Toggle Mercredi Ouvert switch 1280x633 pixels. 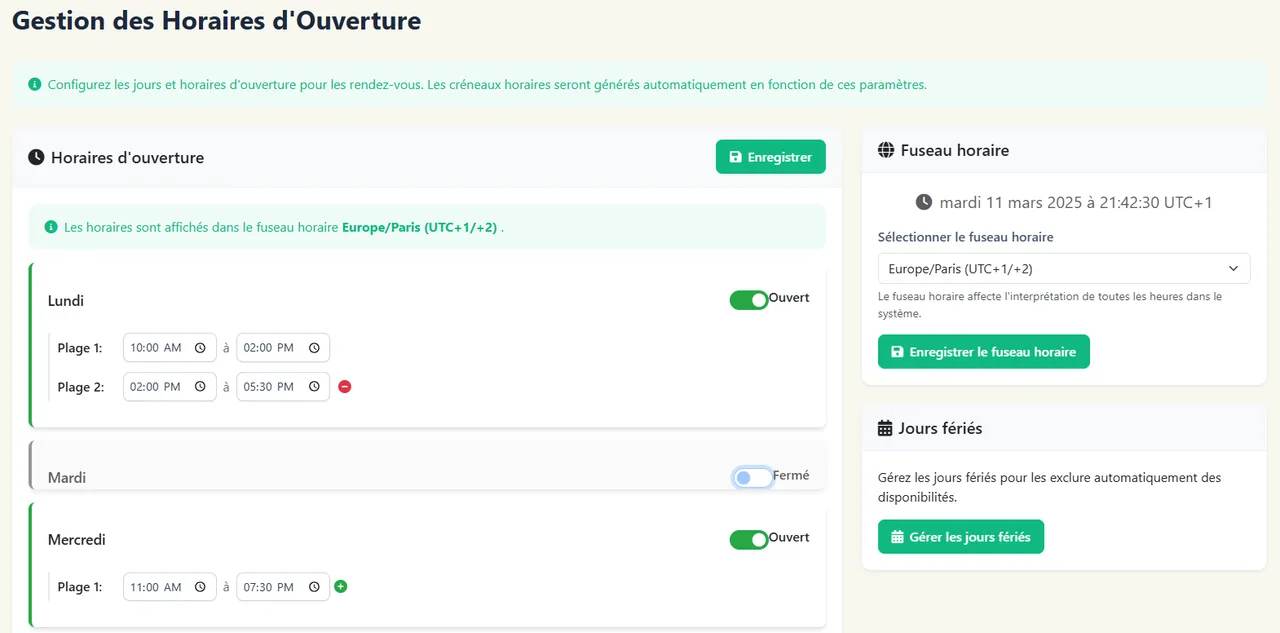pyautogui.click(x=749, y=540)
